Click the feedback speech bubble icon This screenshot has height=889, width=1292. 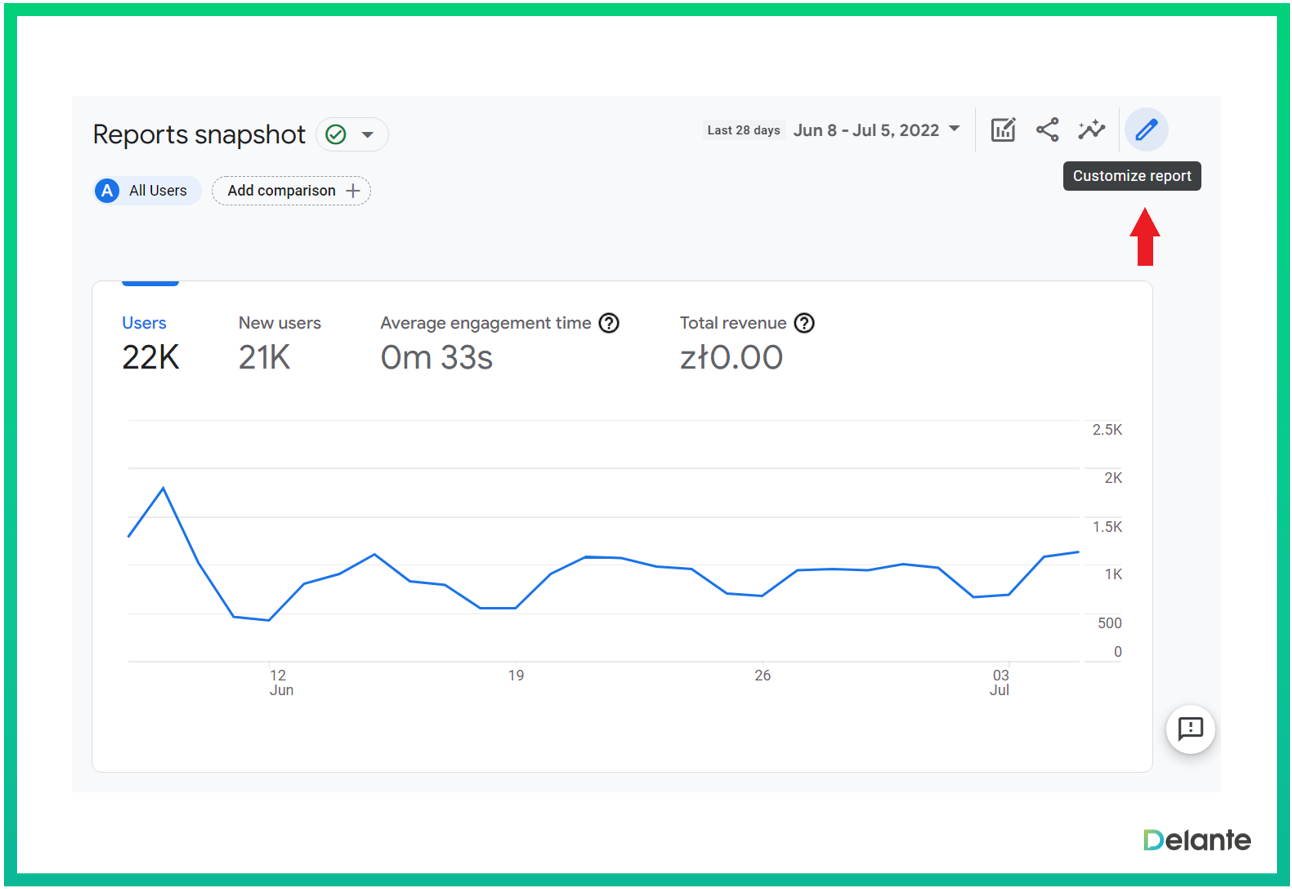click(x=1190, y=729)
